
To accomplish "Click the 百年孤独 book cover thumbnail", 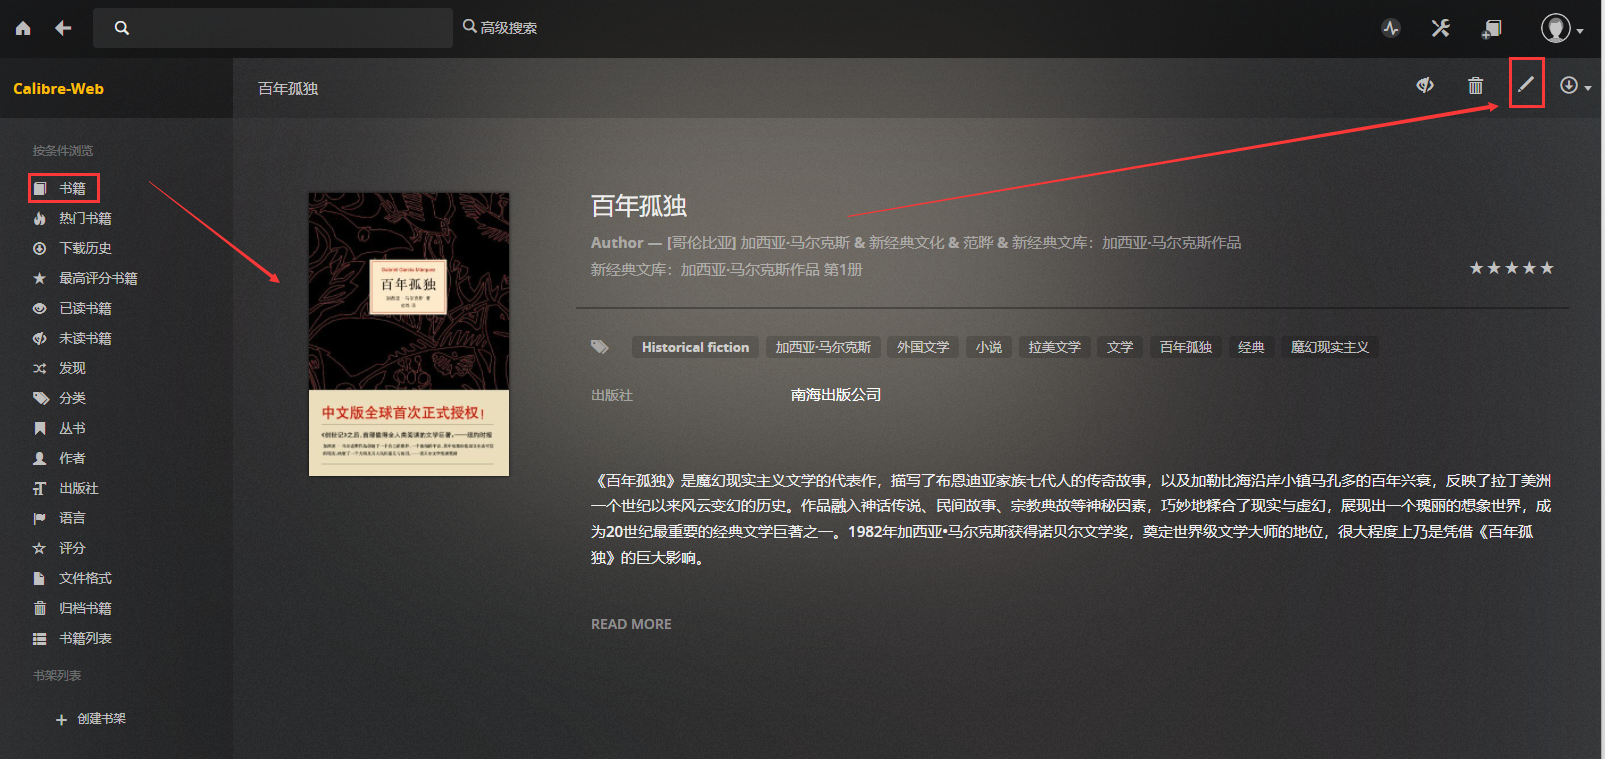I will tap(409, 334).
